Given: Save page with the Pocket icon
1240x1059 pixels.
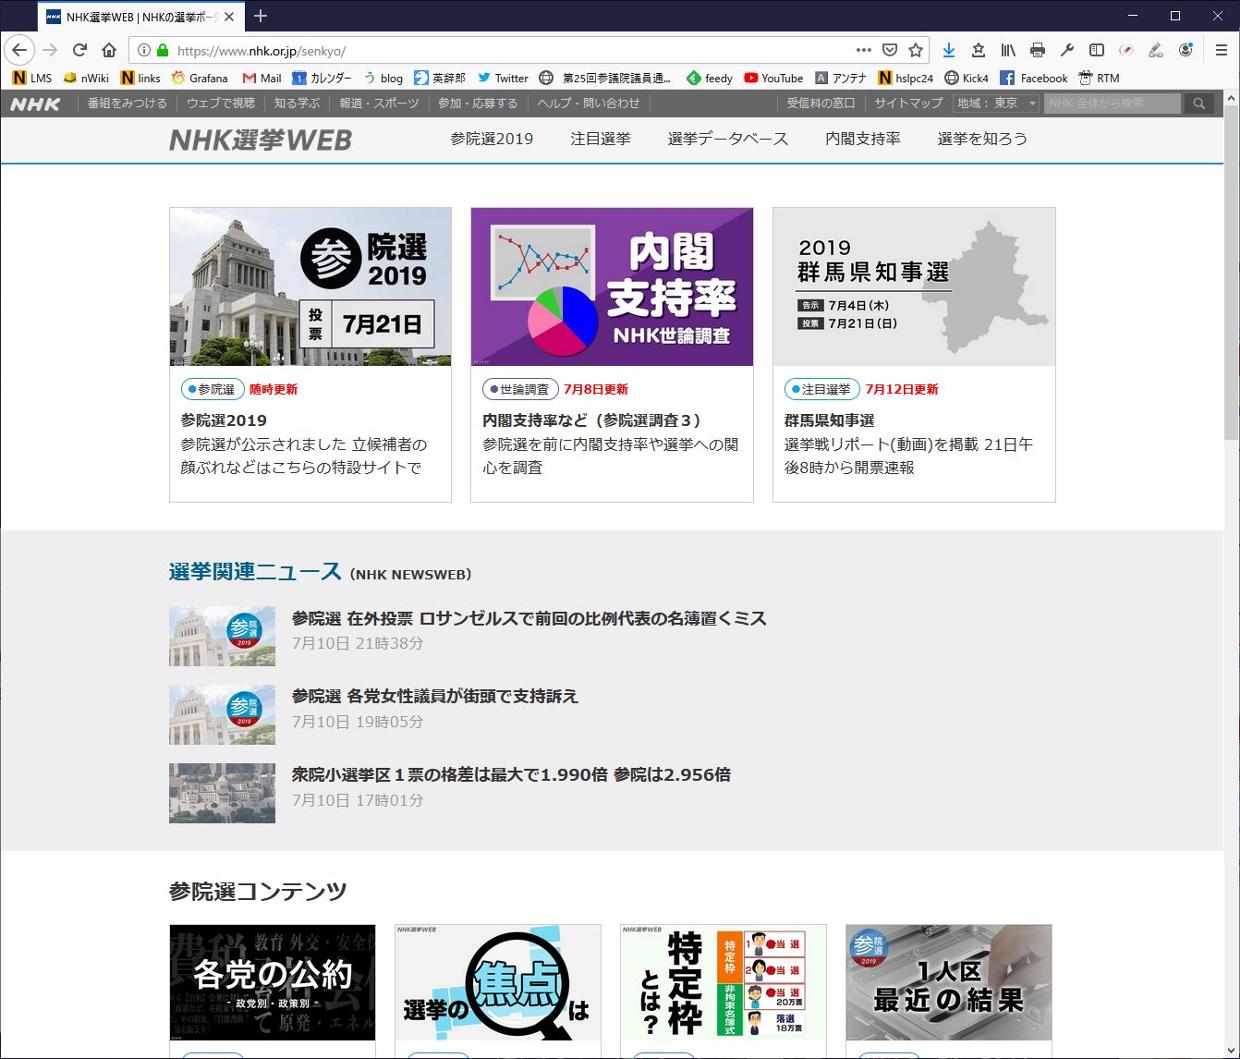Looking at the screenshot, I should point(890,50).
